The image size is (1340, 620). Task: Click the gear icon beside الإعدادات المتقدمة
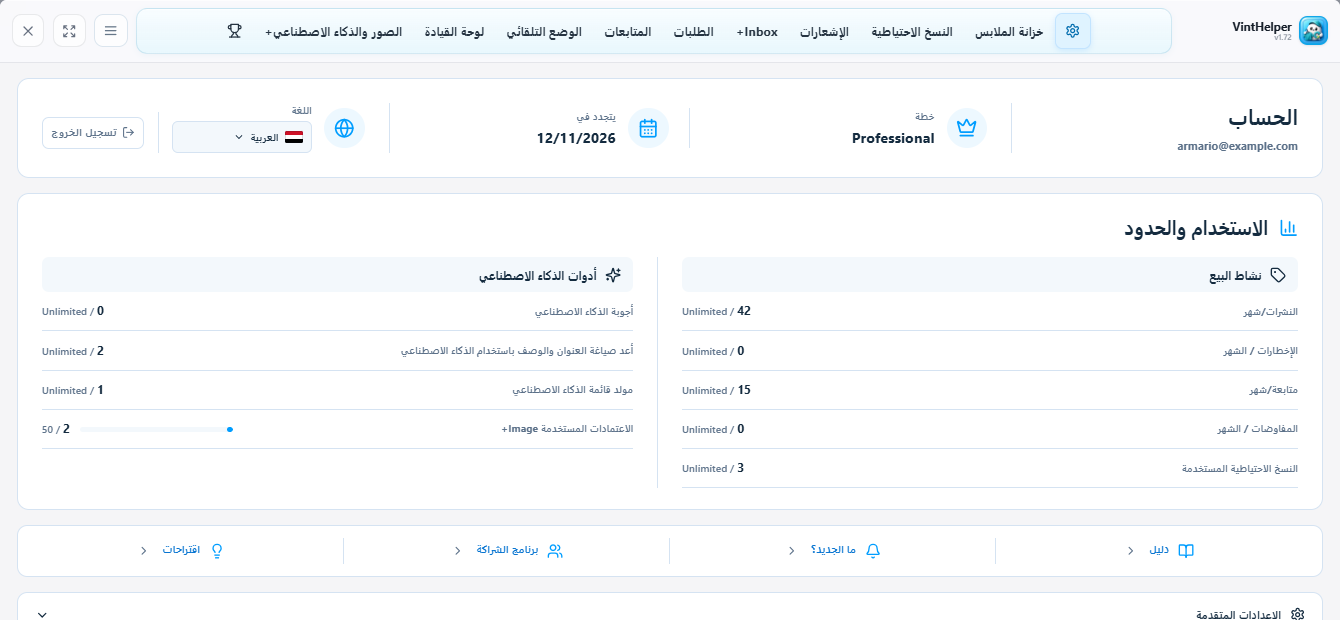(x=1298, y=614)
